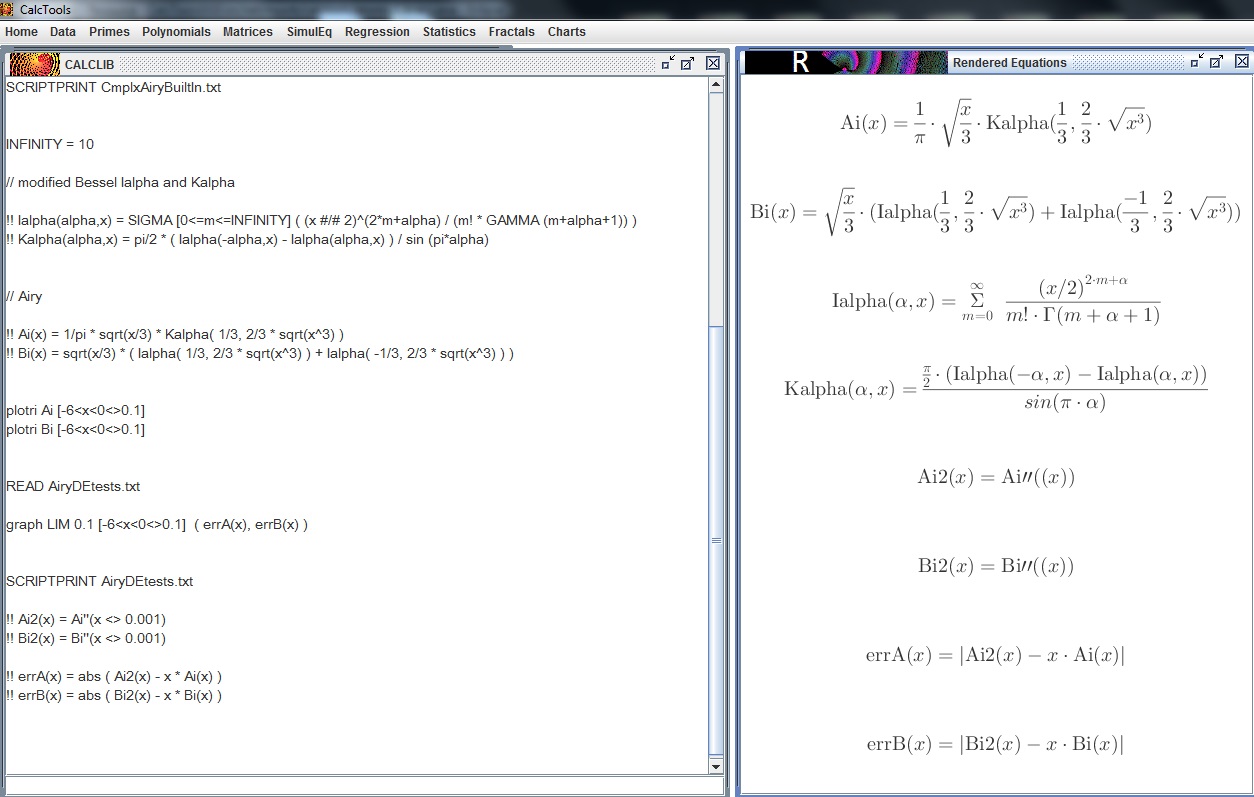The width and height of the screenshot is (1254, 797).
Task: Close the CALCLIB internal frame
Action: coord(713,63)
